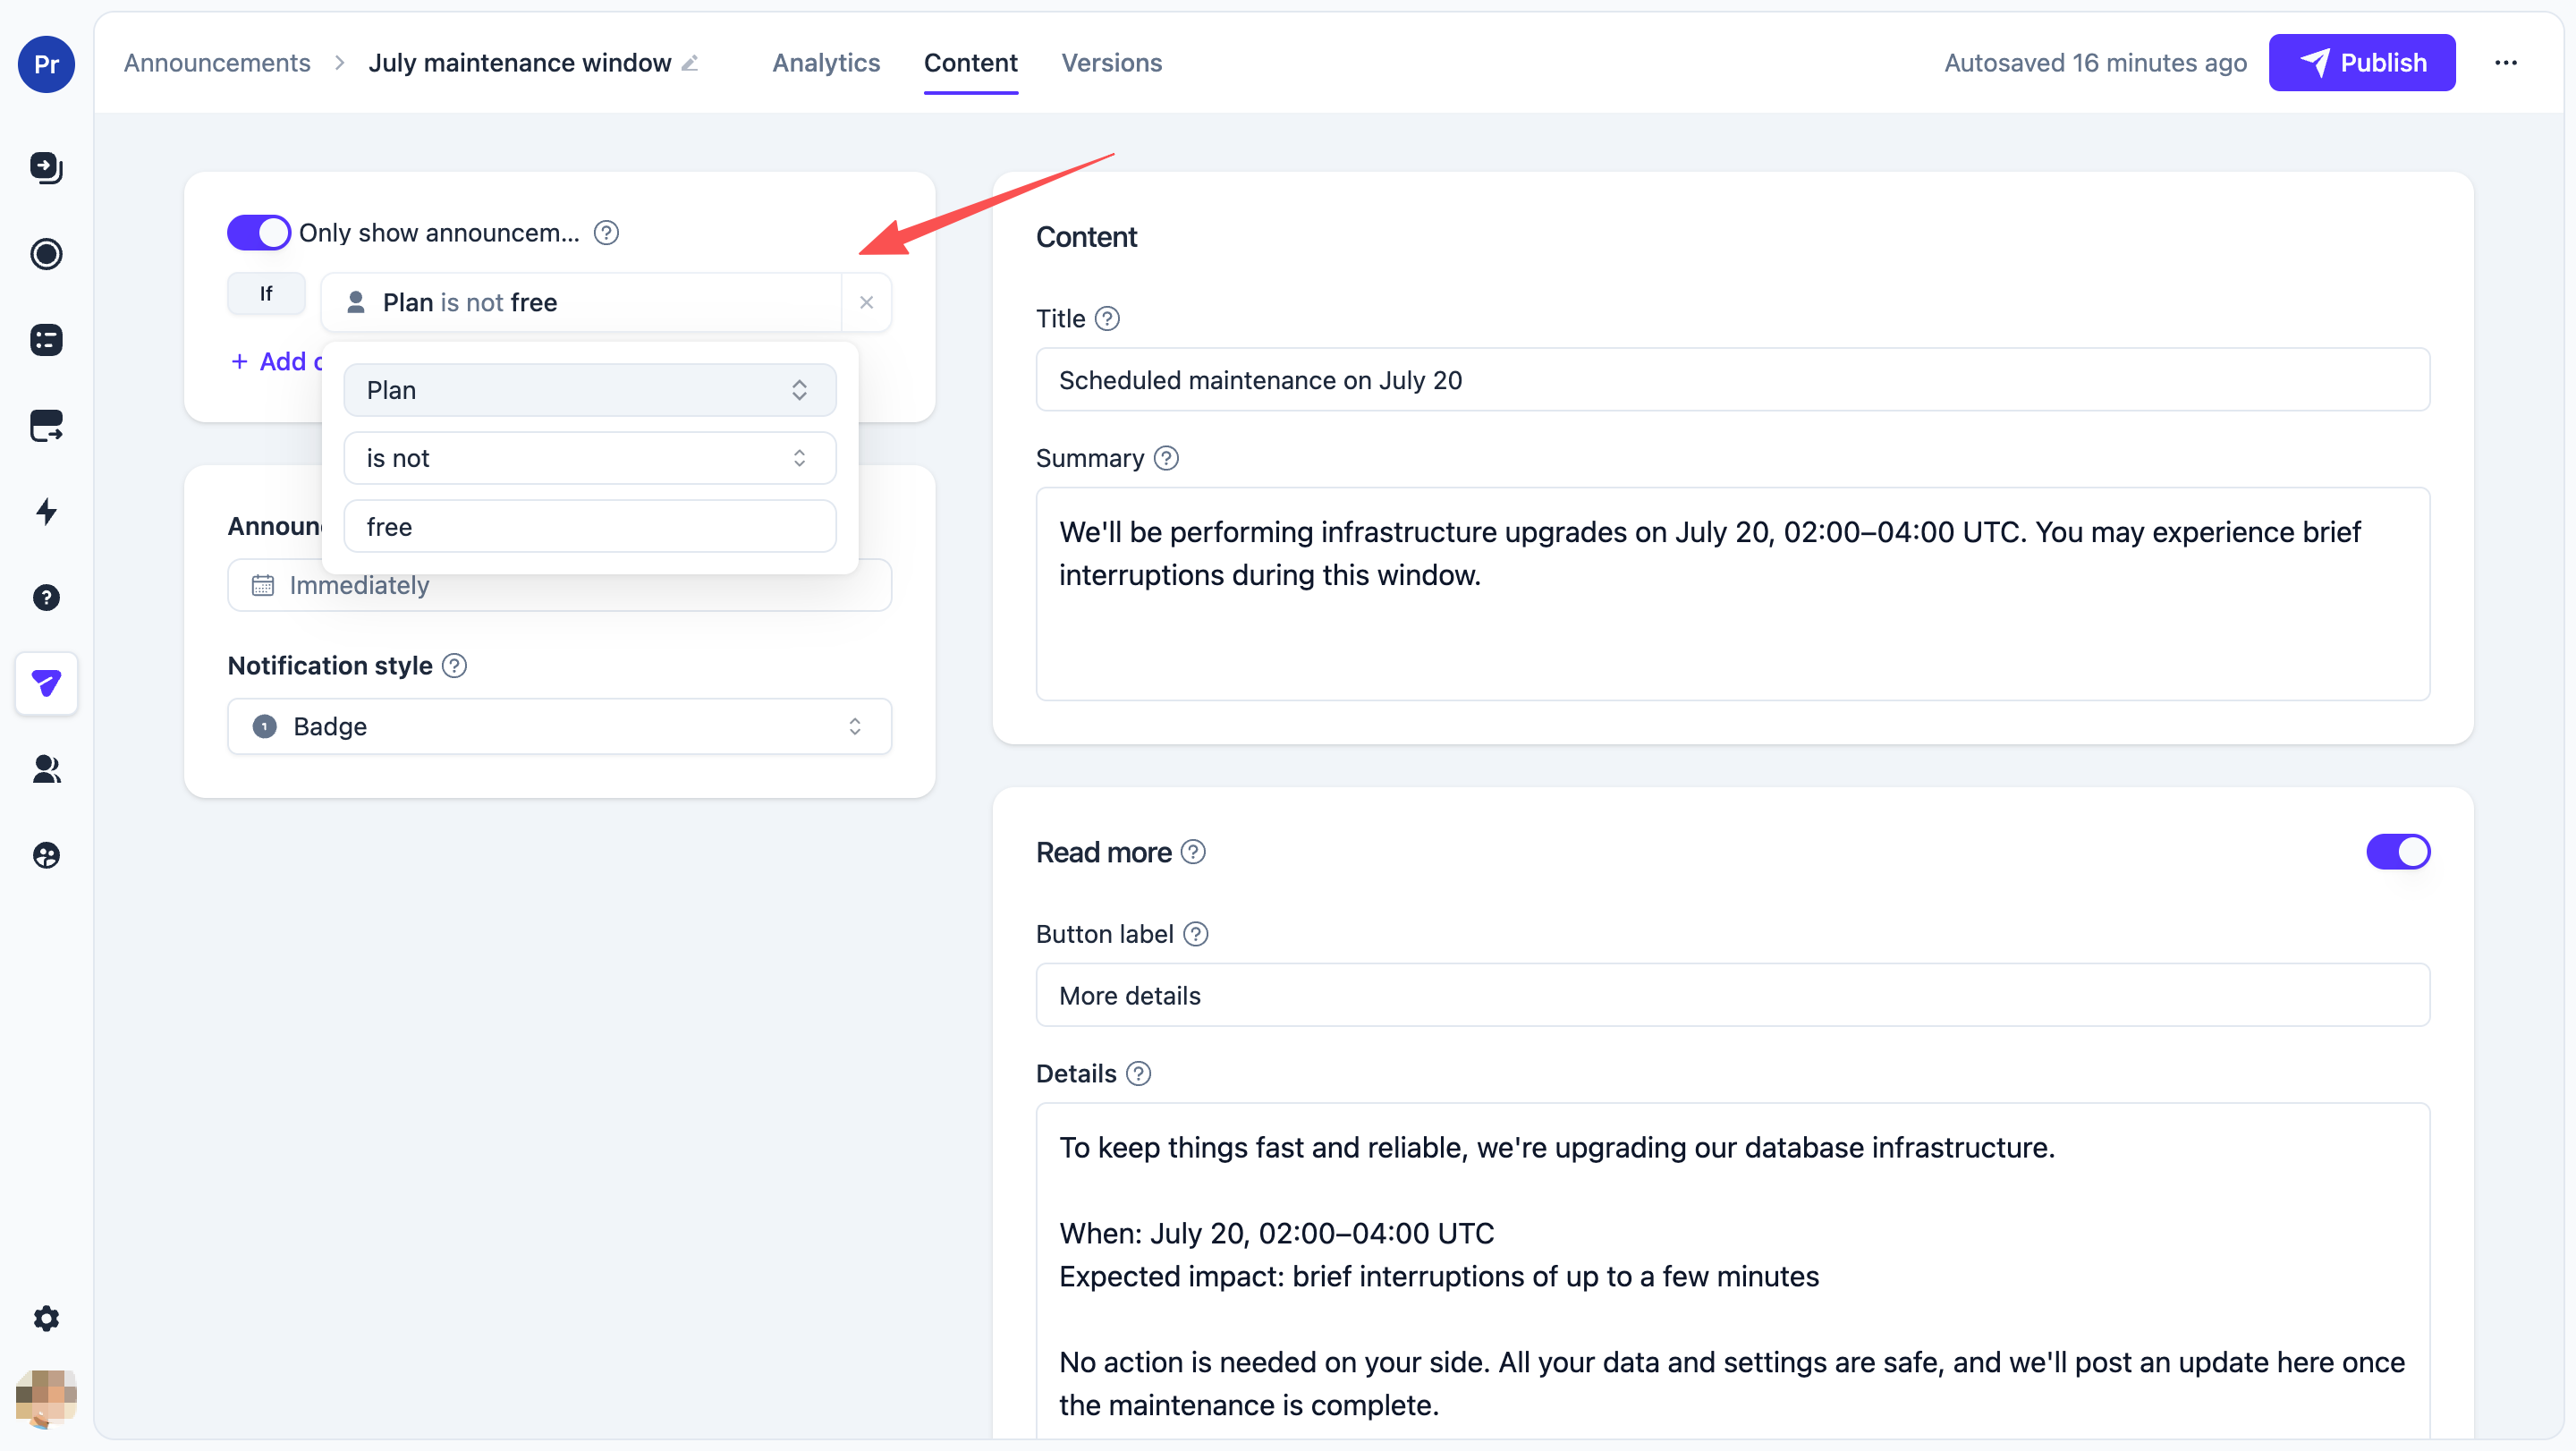Click help icon next to Summary
2576x1451 pixels.
[x=1166, y=458]
